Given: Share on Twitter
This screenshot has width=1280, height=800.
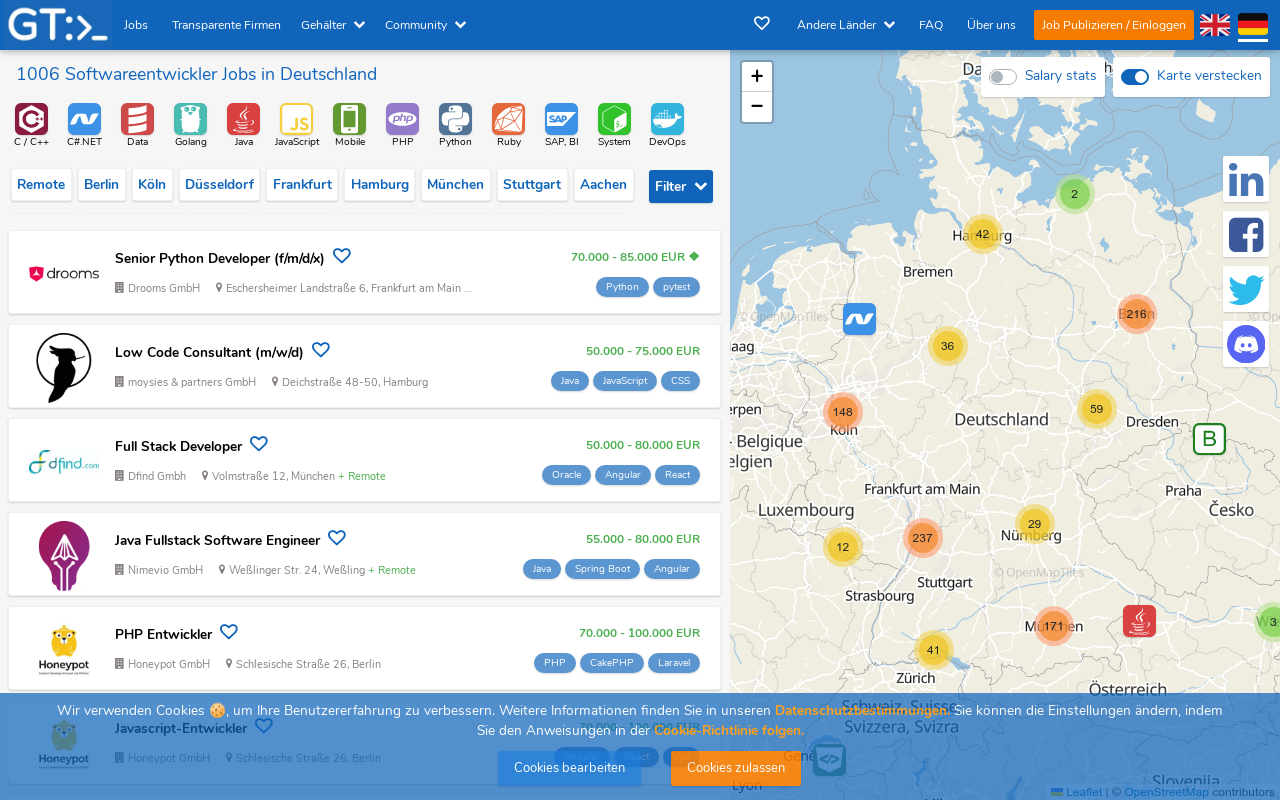Looking at the screenshot, I should (x=1246, y=289).
